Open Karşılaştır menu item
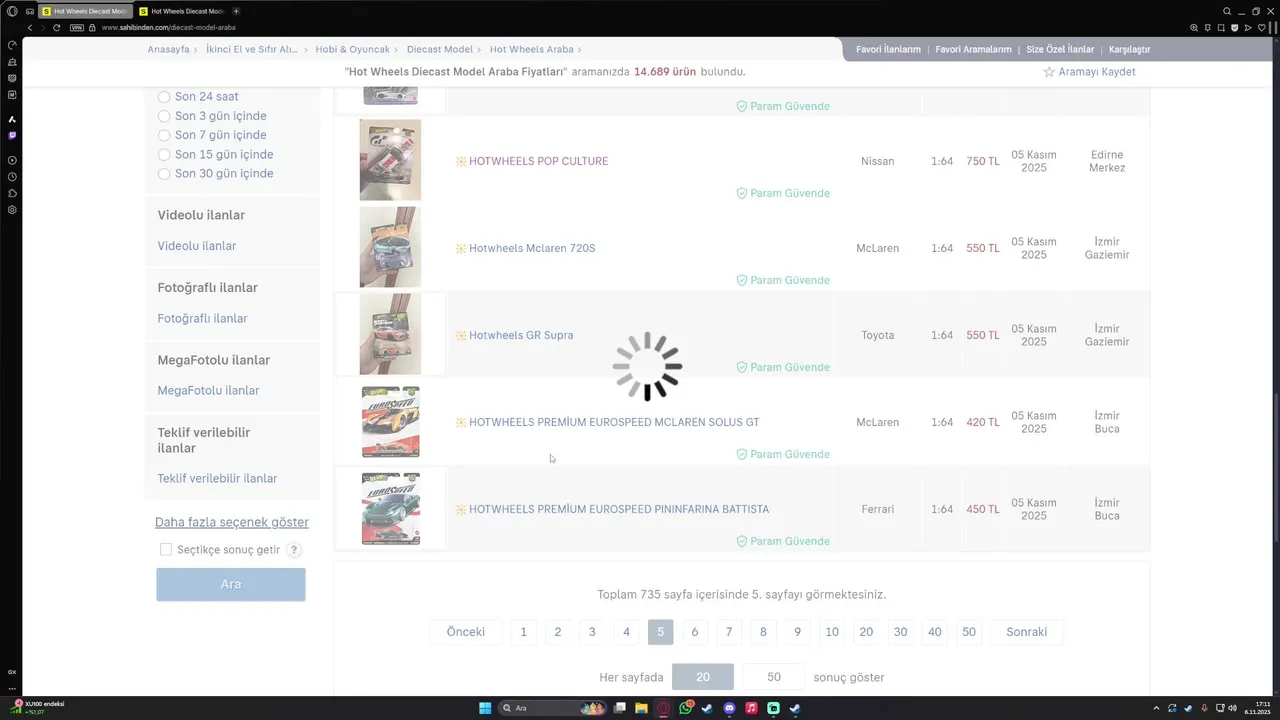Screen dimensions: 1280x720 1130,49
